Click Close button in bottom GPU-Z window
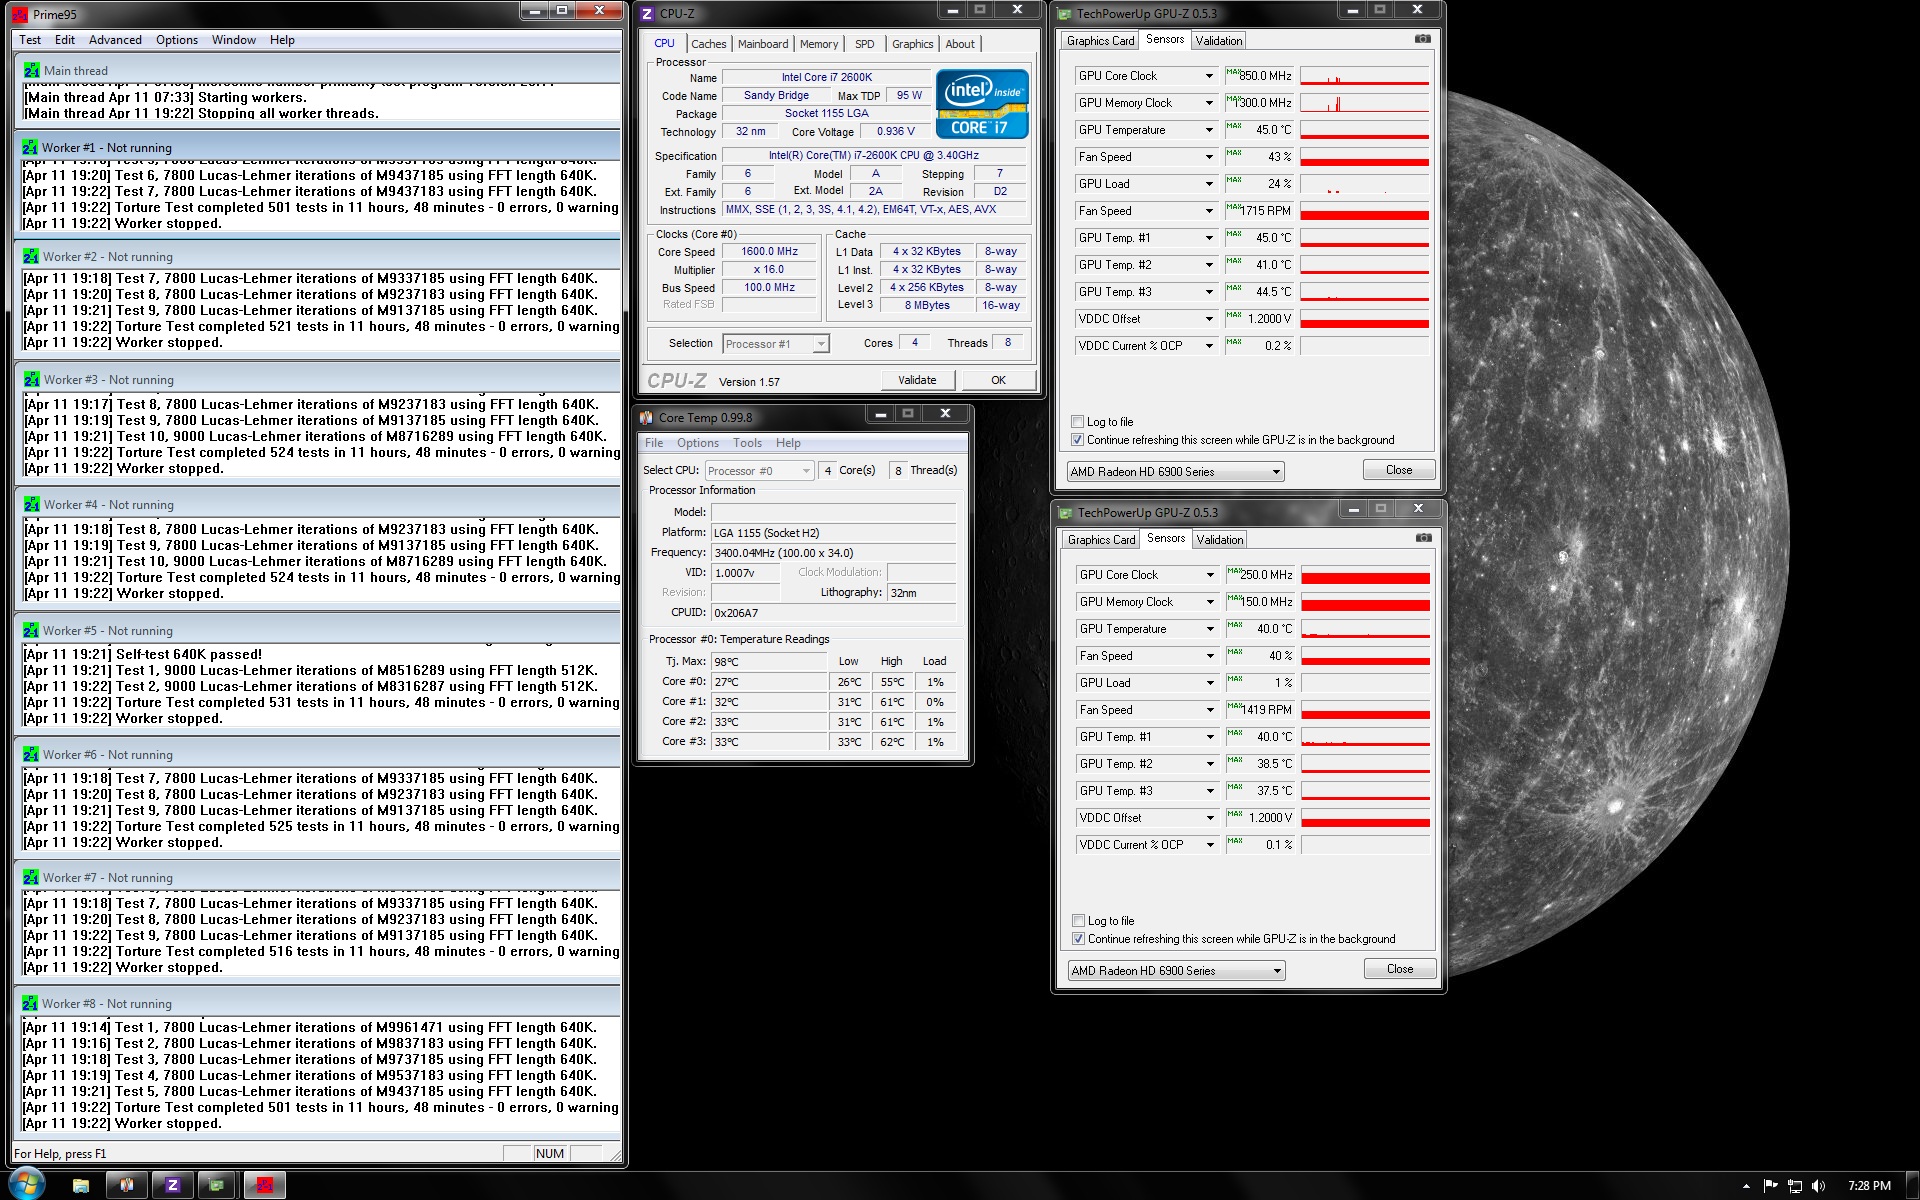Screen dimensions: 1920x1200 click(1400, 969)
